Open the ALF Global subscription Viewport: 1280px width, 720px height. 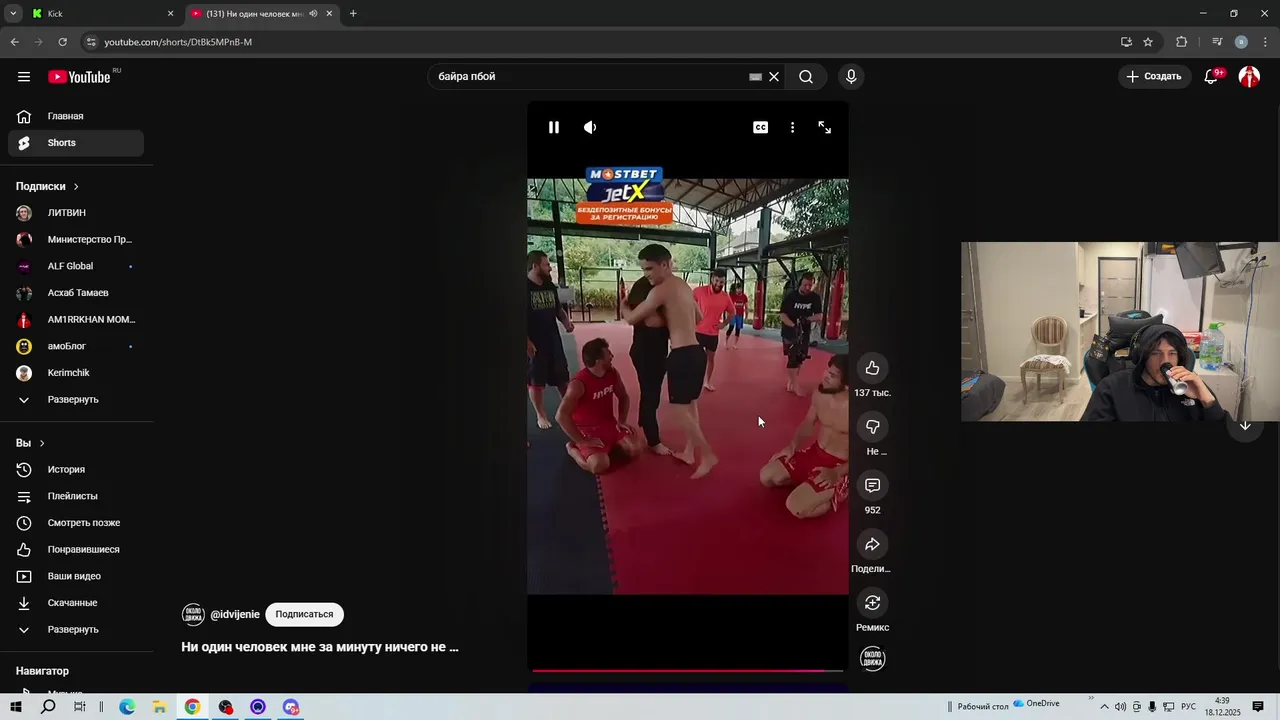(76, 266)
